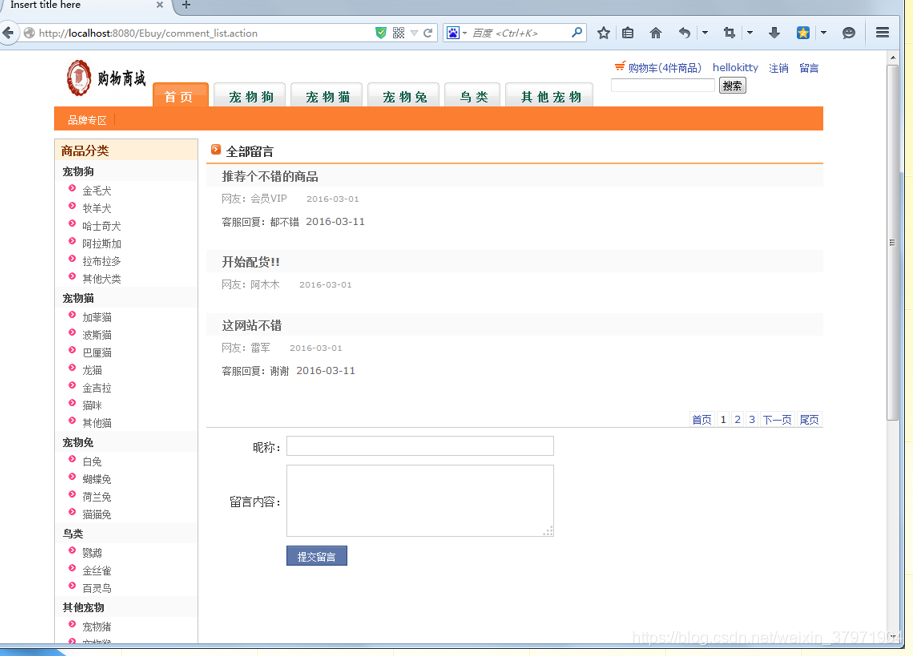Screen dimensions: 913x656
Task: Go to 下一页 next page
Action: click(777, 420)
